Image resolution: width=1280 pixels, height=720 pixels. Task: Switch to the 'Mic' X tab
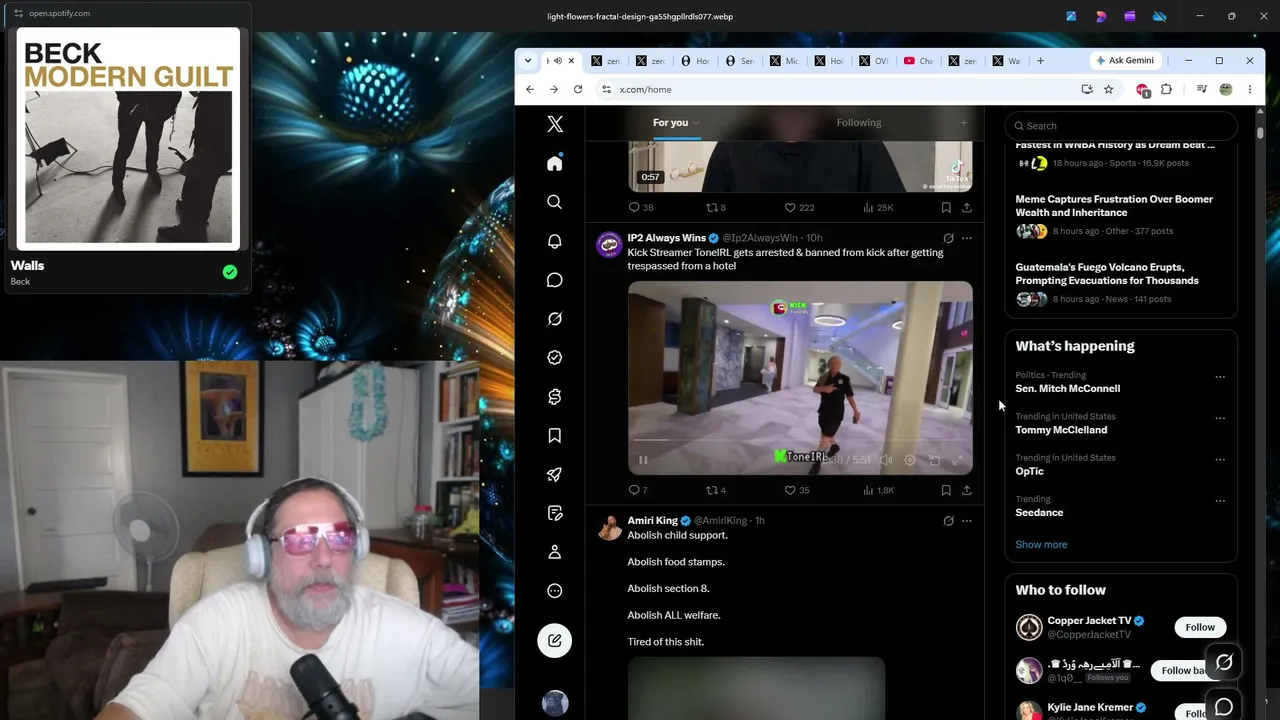coord(784,61)
